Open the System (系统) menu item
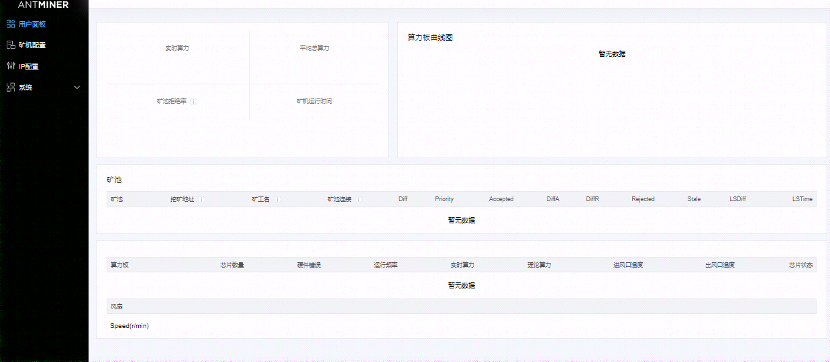 (25, 87)
